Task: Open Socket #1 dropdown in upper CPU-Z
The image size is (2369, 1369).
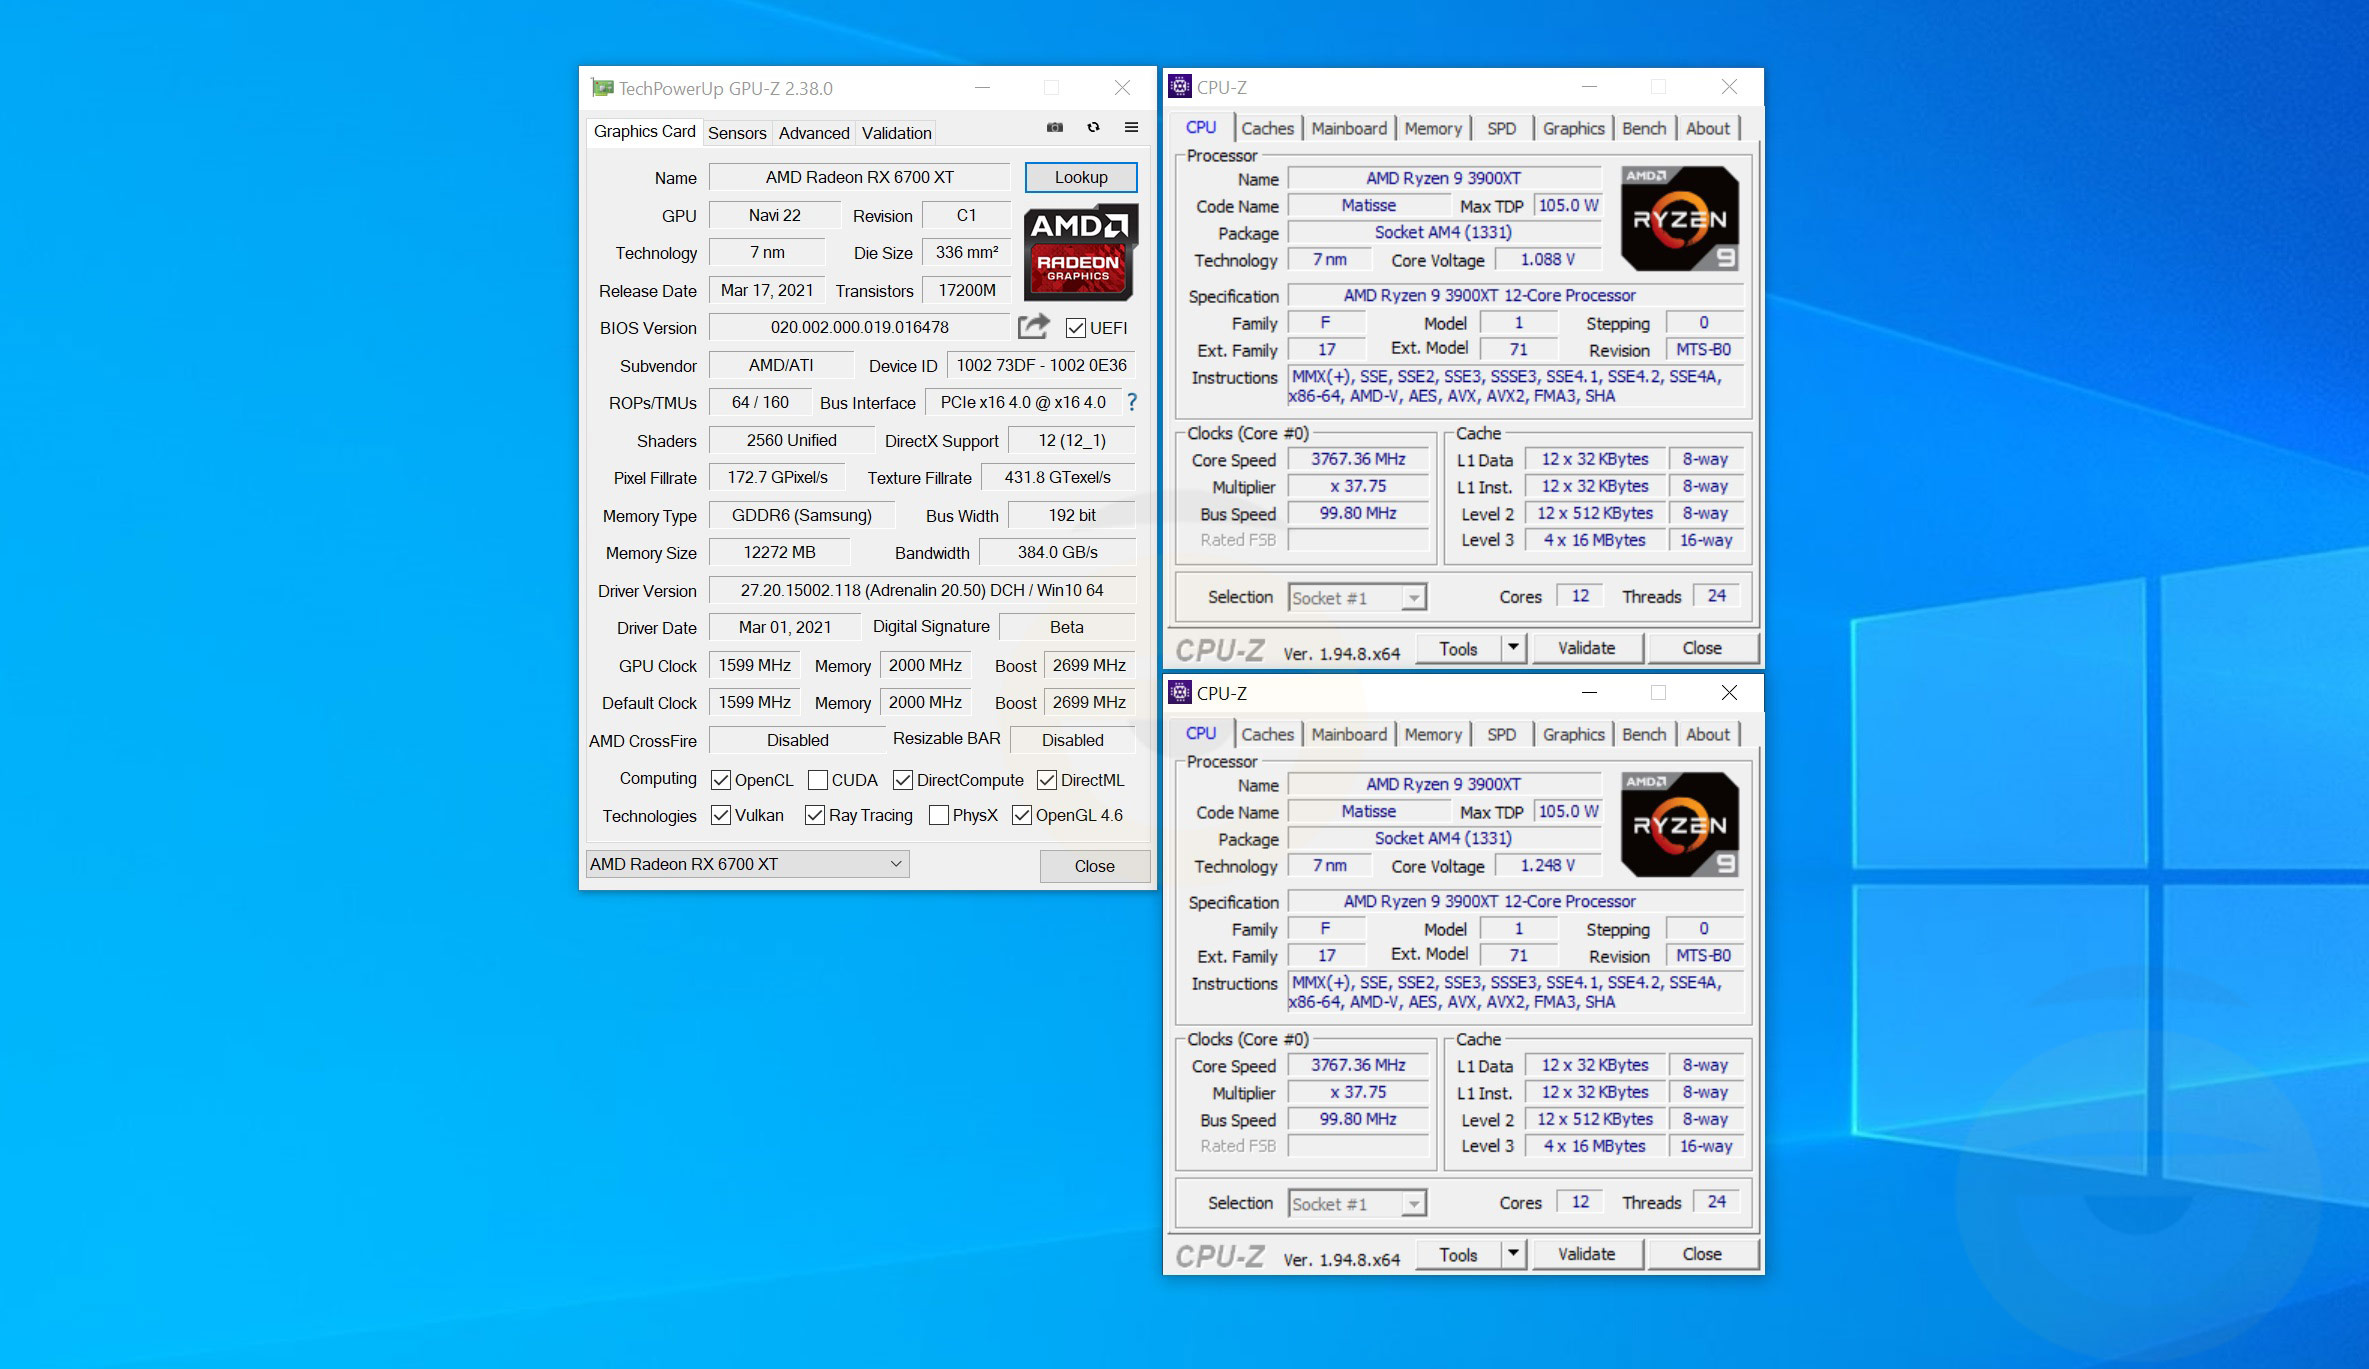Action: coord(1357,598)
